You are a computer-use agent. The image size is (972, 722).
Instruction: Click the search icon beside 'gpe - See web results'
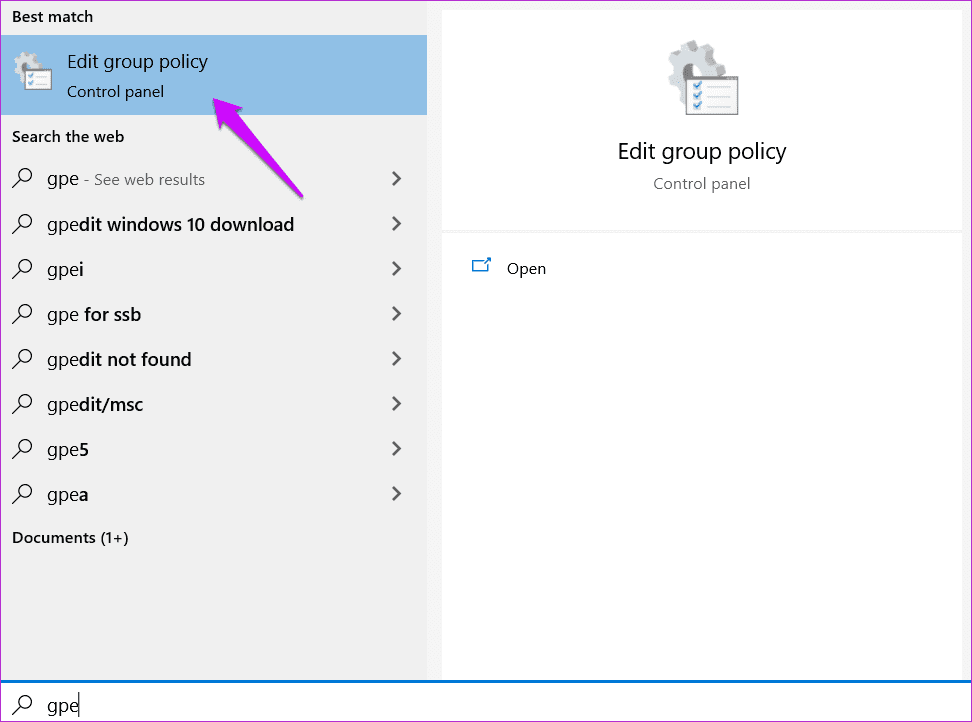click(x=22, y=178)
